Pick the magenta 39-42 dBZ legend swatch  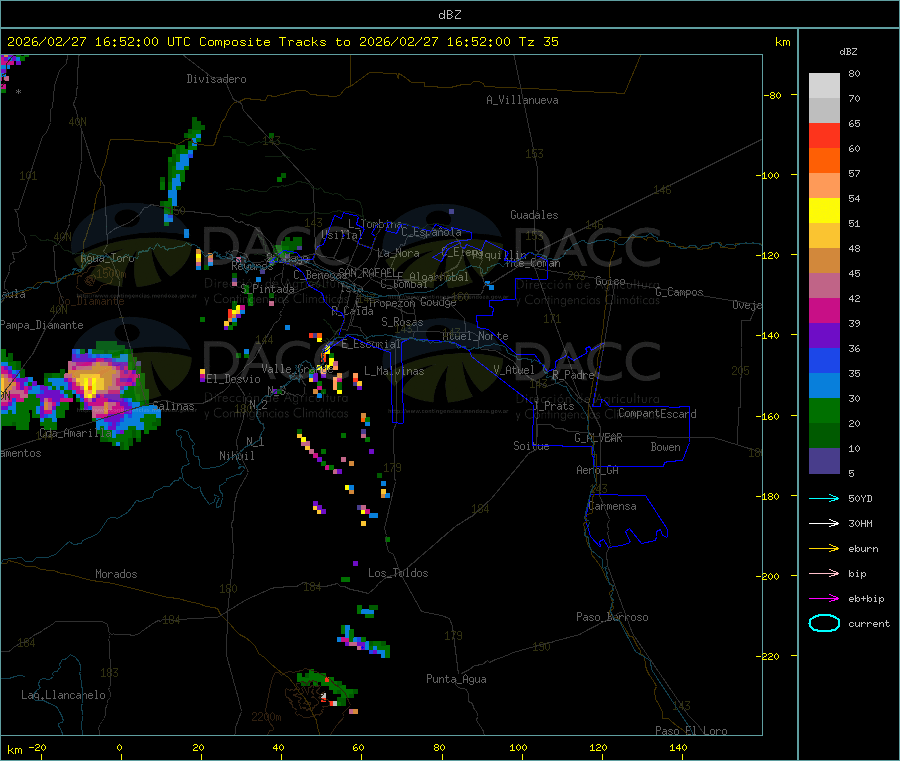[824, 311]
